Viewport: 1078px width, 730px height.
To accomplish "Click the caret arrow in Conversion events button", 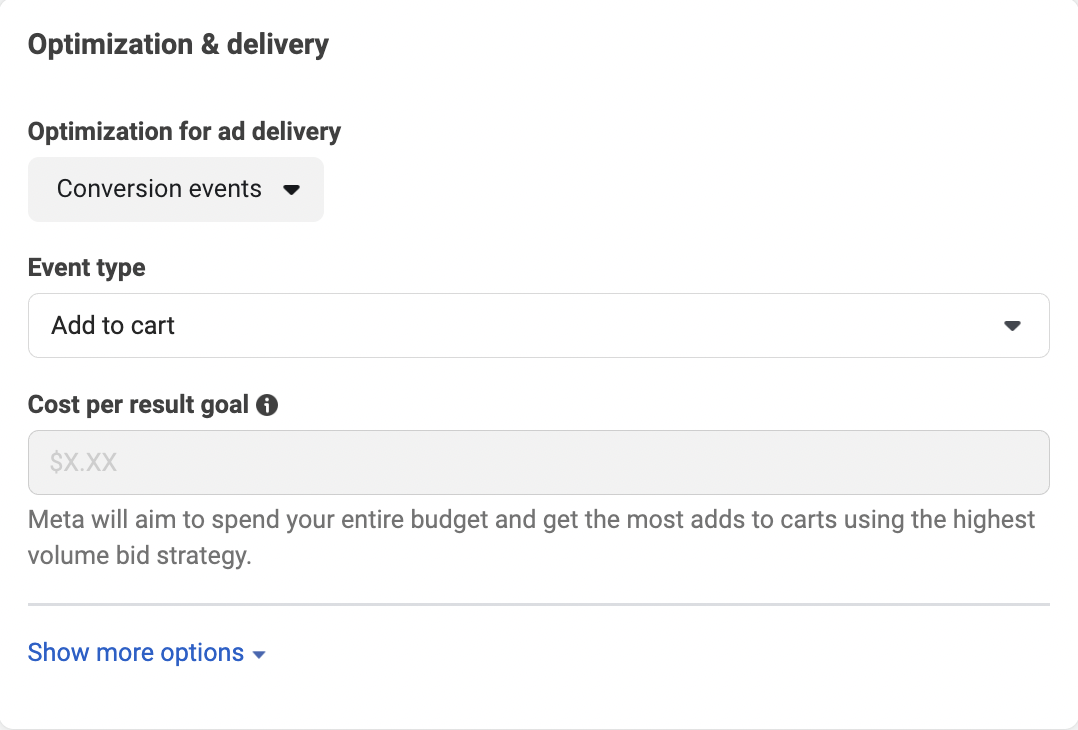I will click(x=292, y=190).
